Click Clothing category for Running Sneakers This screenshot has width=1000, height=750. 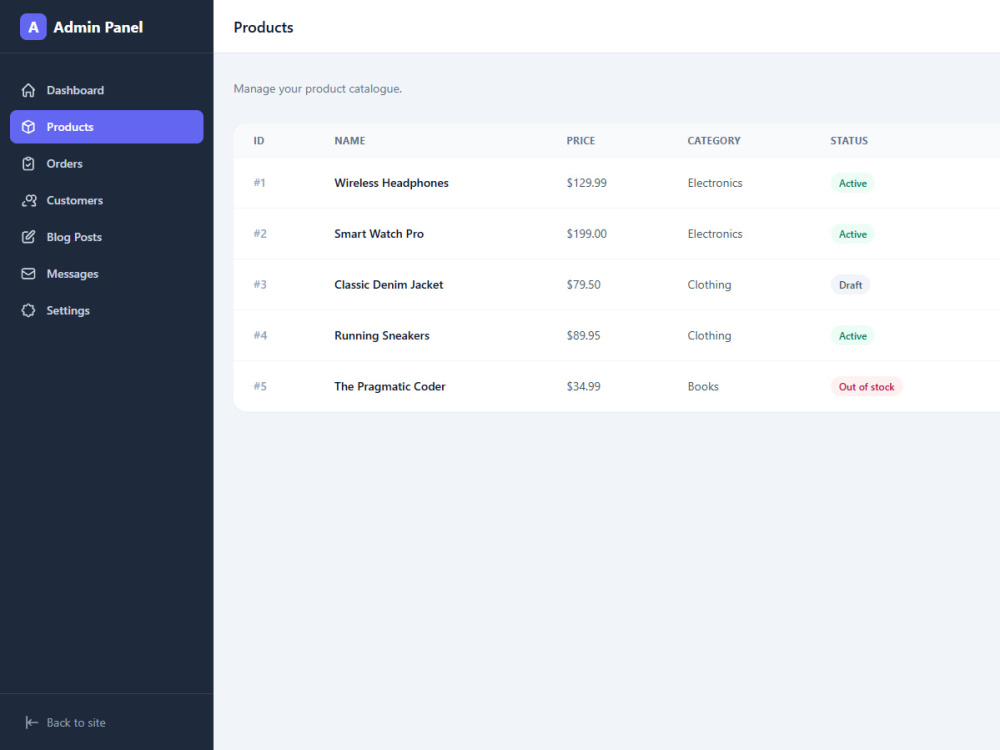point(709,335)
